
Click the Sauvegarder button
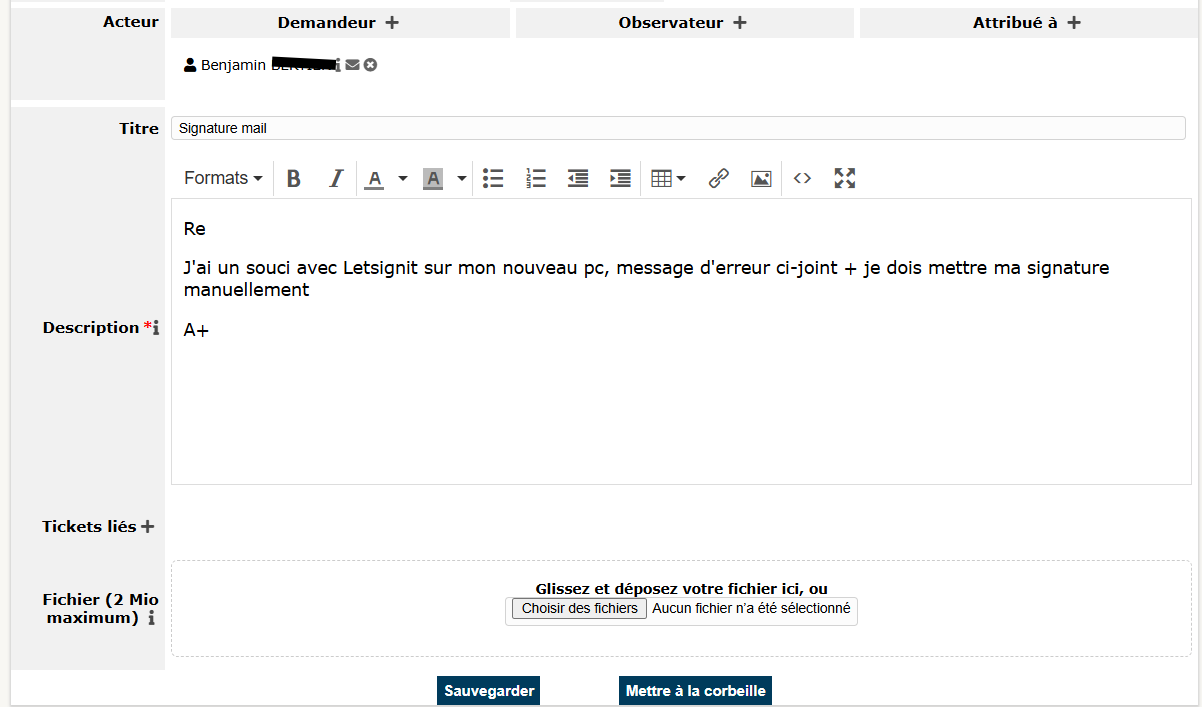coord(488,691)
